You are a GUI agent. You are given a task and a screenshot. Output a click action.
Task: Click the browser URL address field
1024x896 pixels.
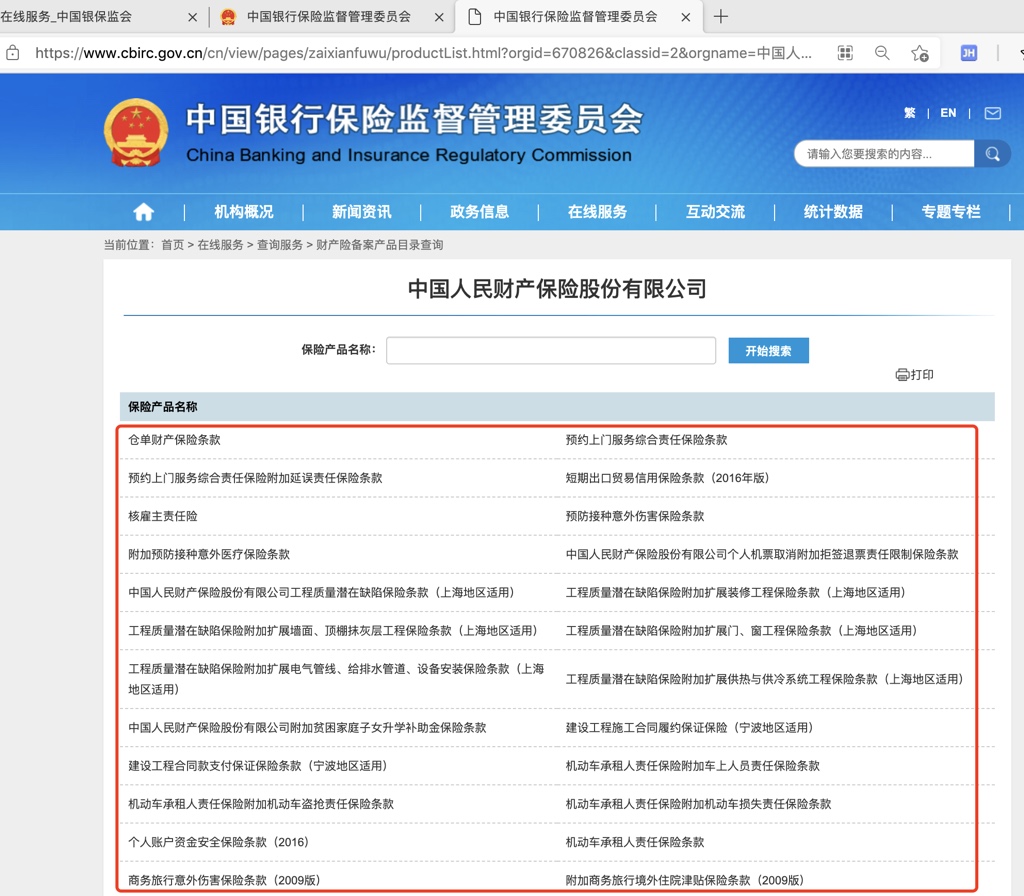(x=423, y=53)
